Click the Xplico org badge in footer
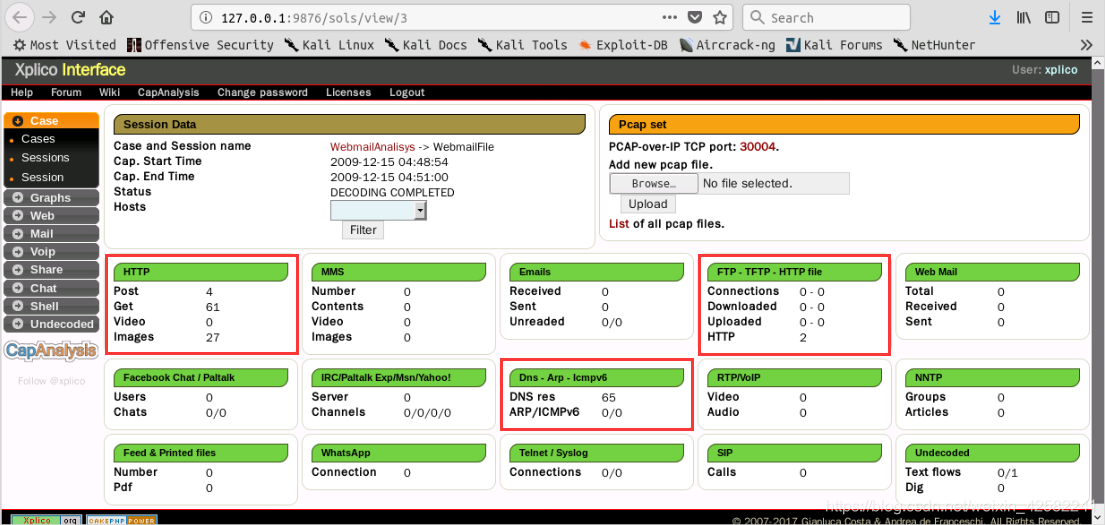This screenshot has width=1105, height=525. tap(48, 520)
